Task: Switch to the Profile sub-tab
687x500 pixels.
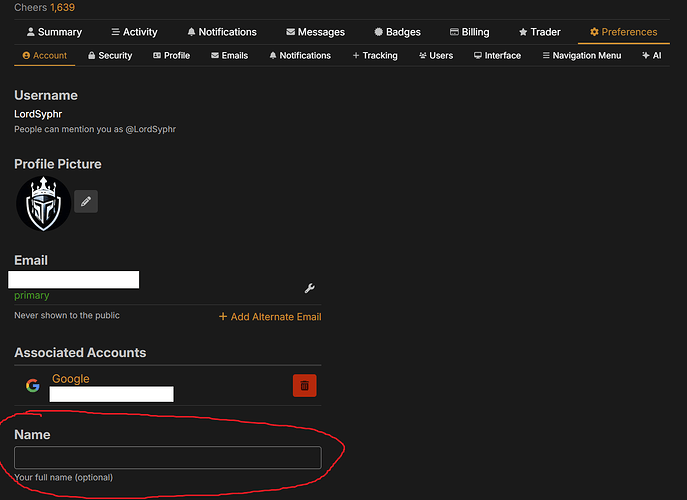Action: pyautogui.click(x=171, y=56)
